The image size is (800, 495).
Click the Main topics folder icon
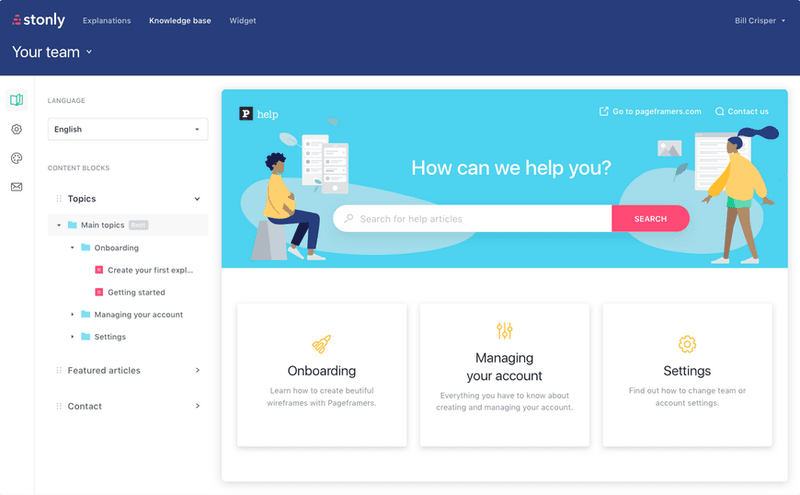click(x=72, y=225)
